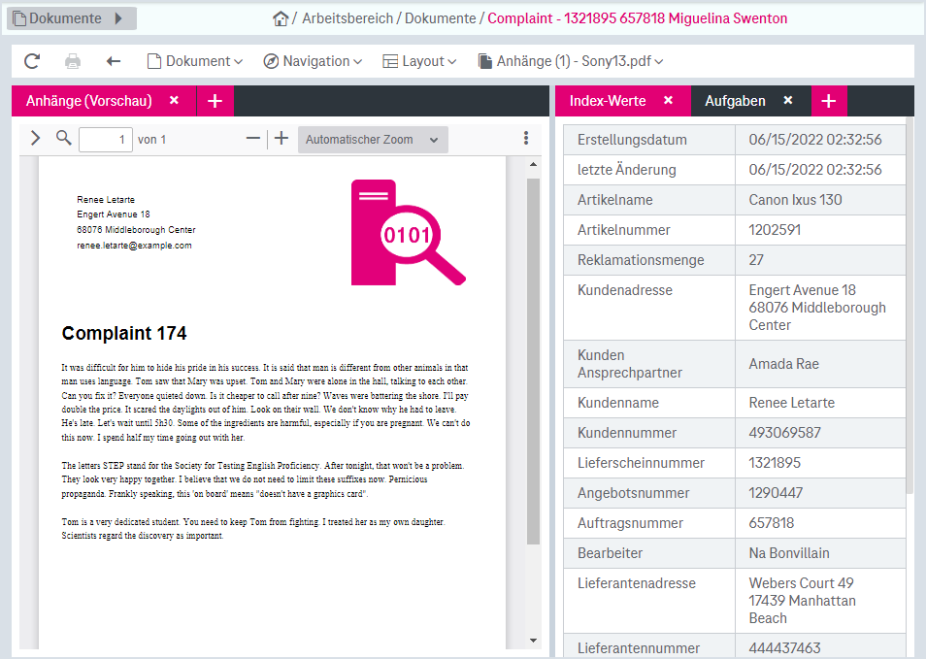Screen dimensions: 926x659
Task: Zoom in with the plus icon
Action: pos(282,139)
